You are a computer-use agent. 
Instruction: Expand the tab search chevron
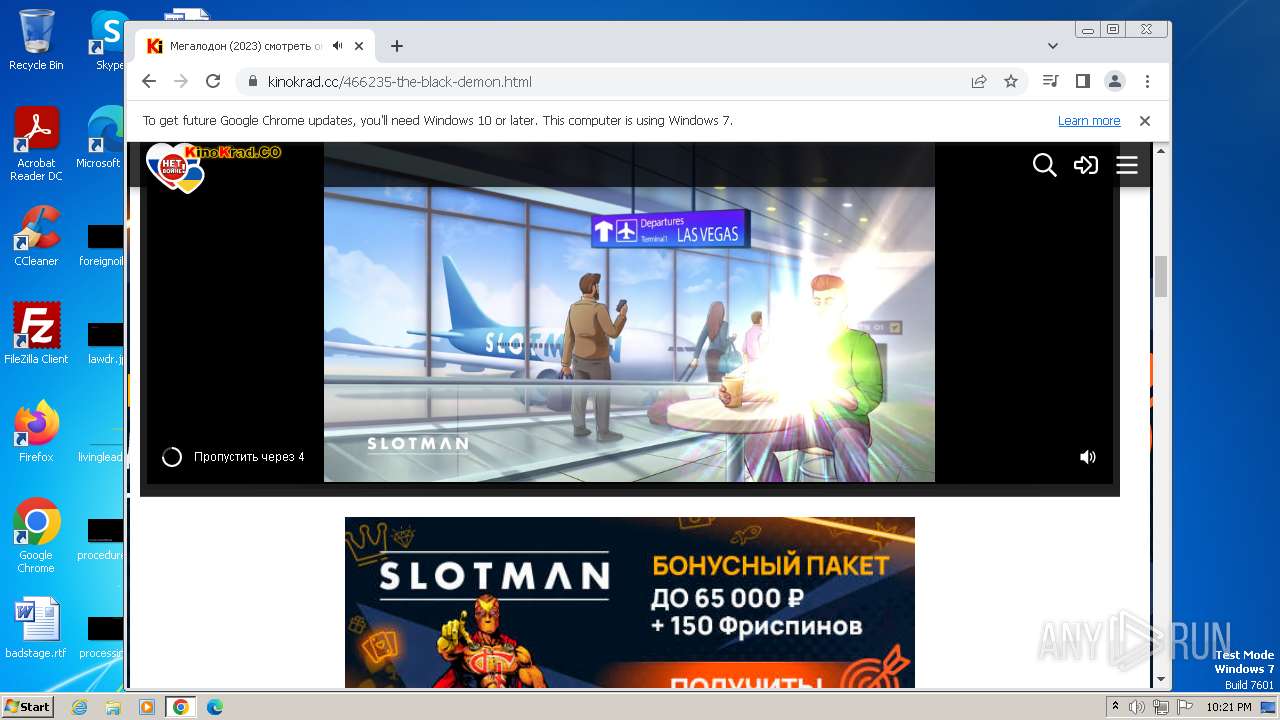1053,46
